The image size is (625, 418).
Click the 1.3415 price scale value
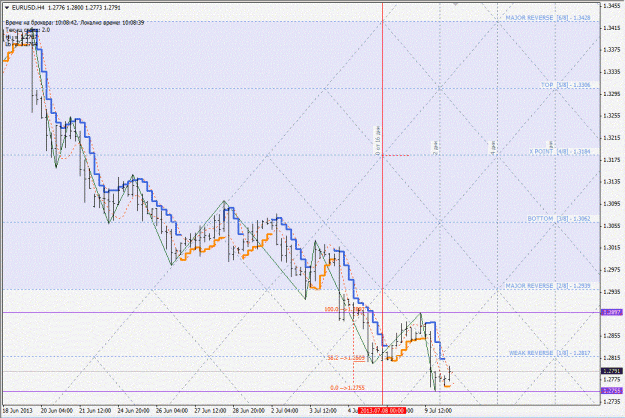coord(612,28)
